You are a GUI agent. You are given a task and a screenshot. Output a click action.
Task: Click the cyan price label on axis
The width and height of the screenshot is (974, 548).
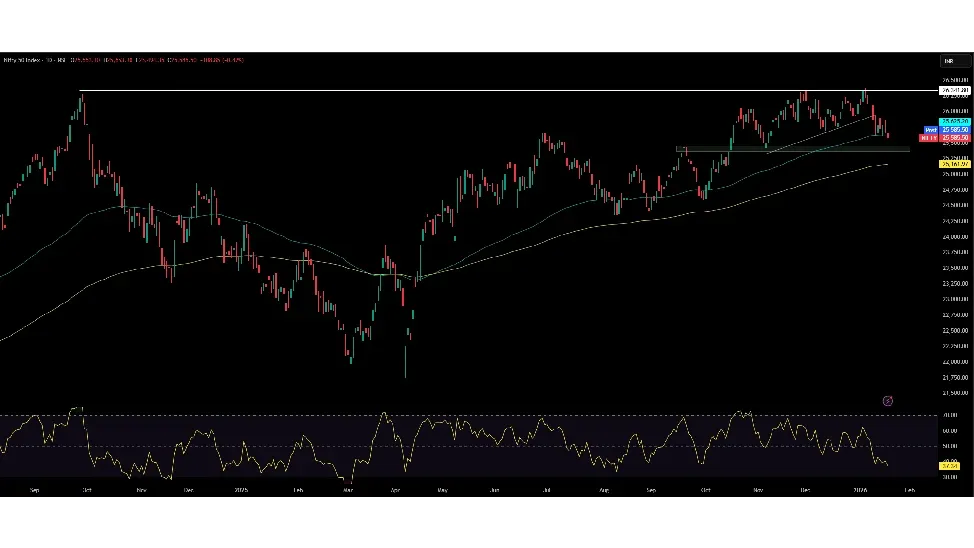point(955,122)
